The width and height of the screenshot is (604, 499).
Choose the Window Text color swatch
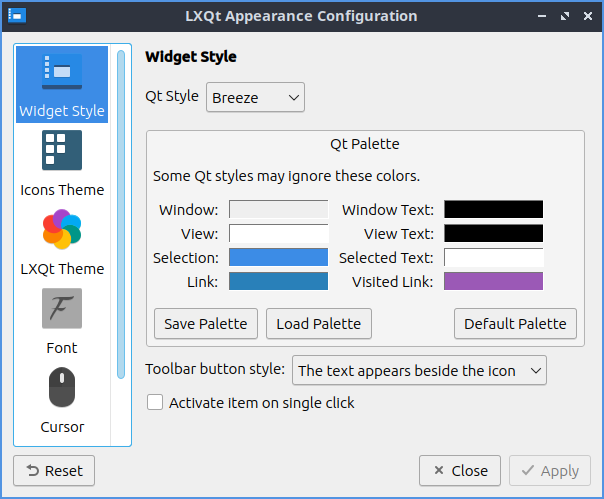pyautogui.click(x=493, y=210)
